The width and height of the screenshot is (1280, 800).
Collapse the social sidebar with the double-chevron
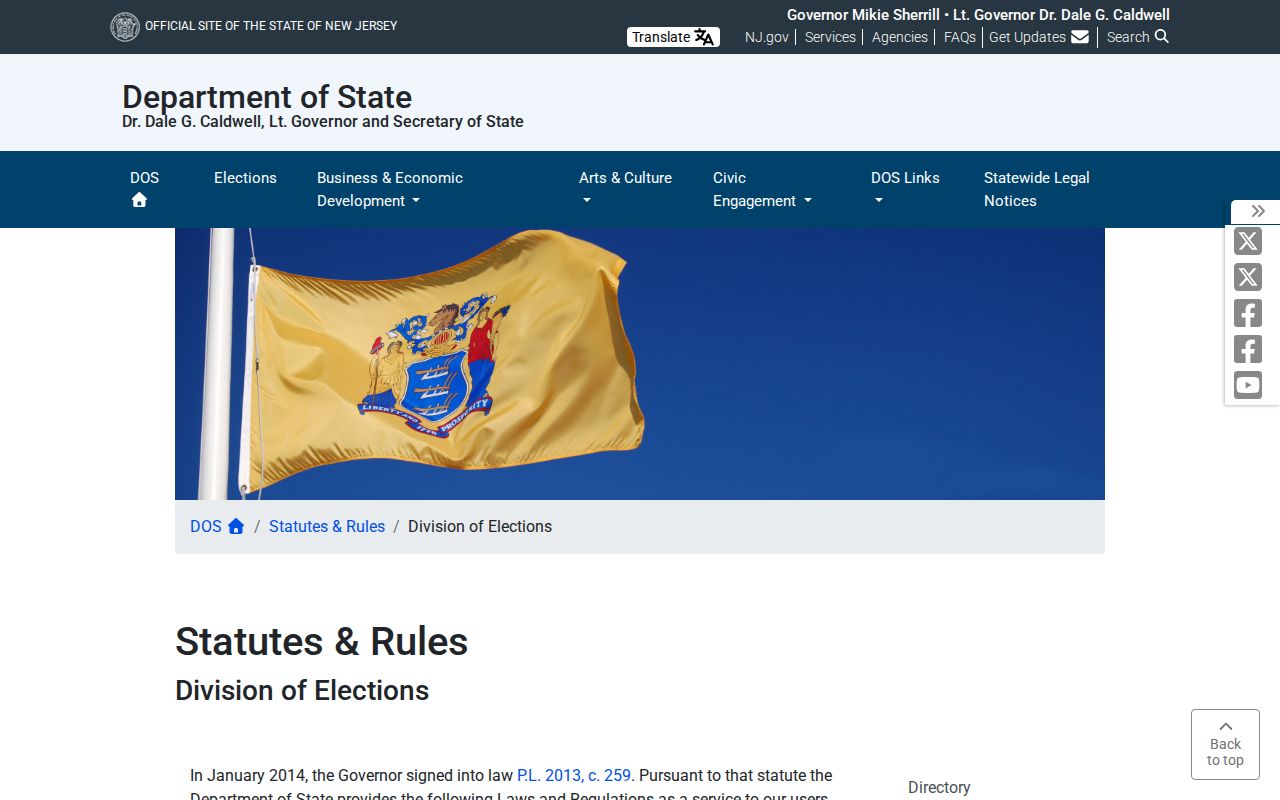coord(1258,211)
